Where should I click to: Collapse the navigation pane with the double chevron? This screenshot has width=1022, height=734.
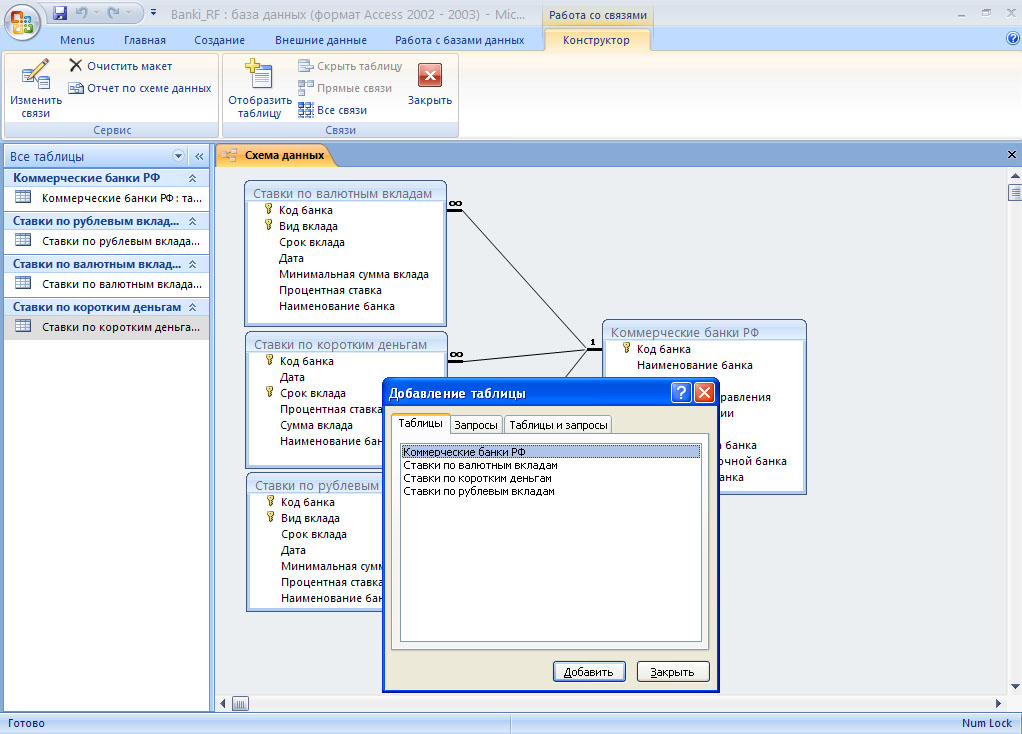[x=199, y=156]
